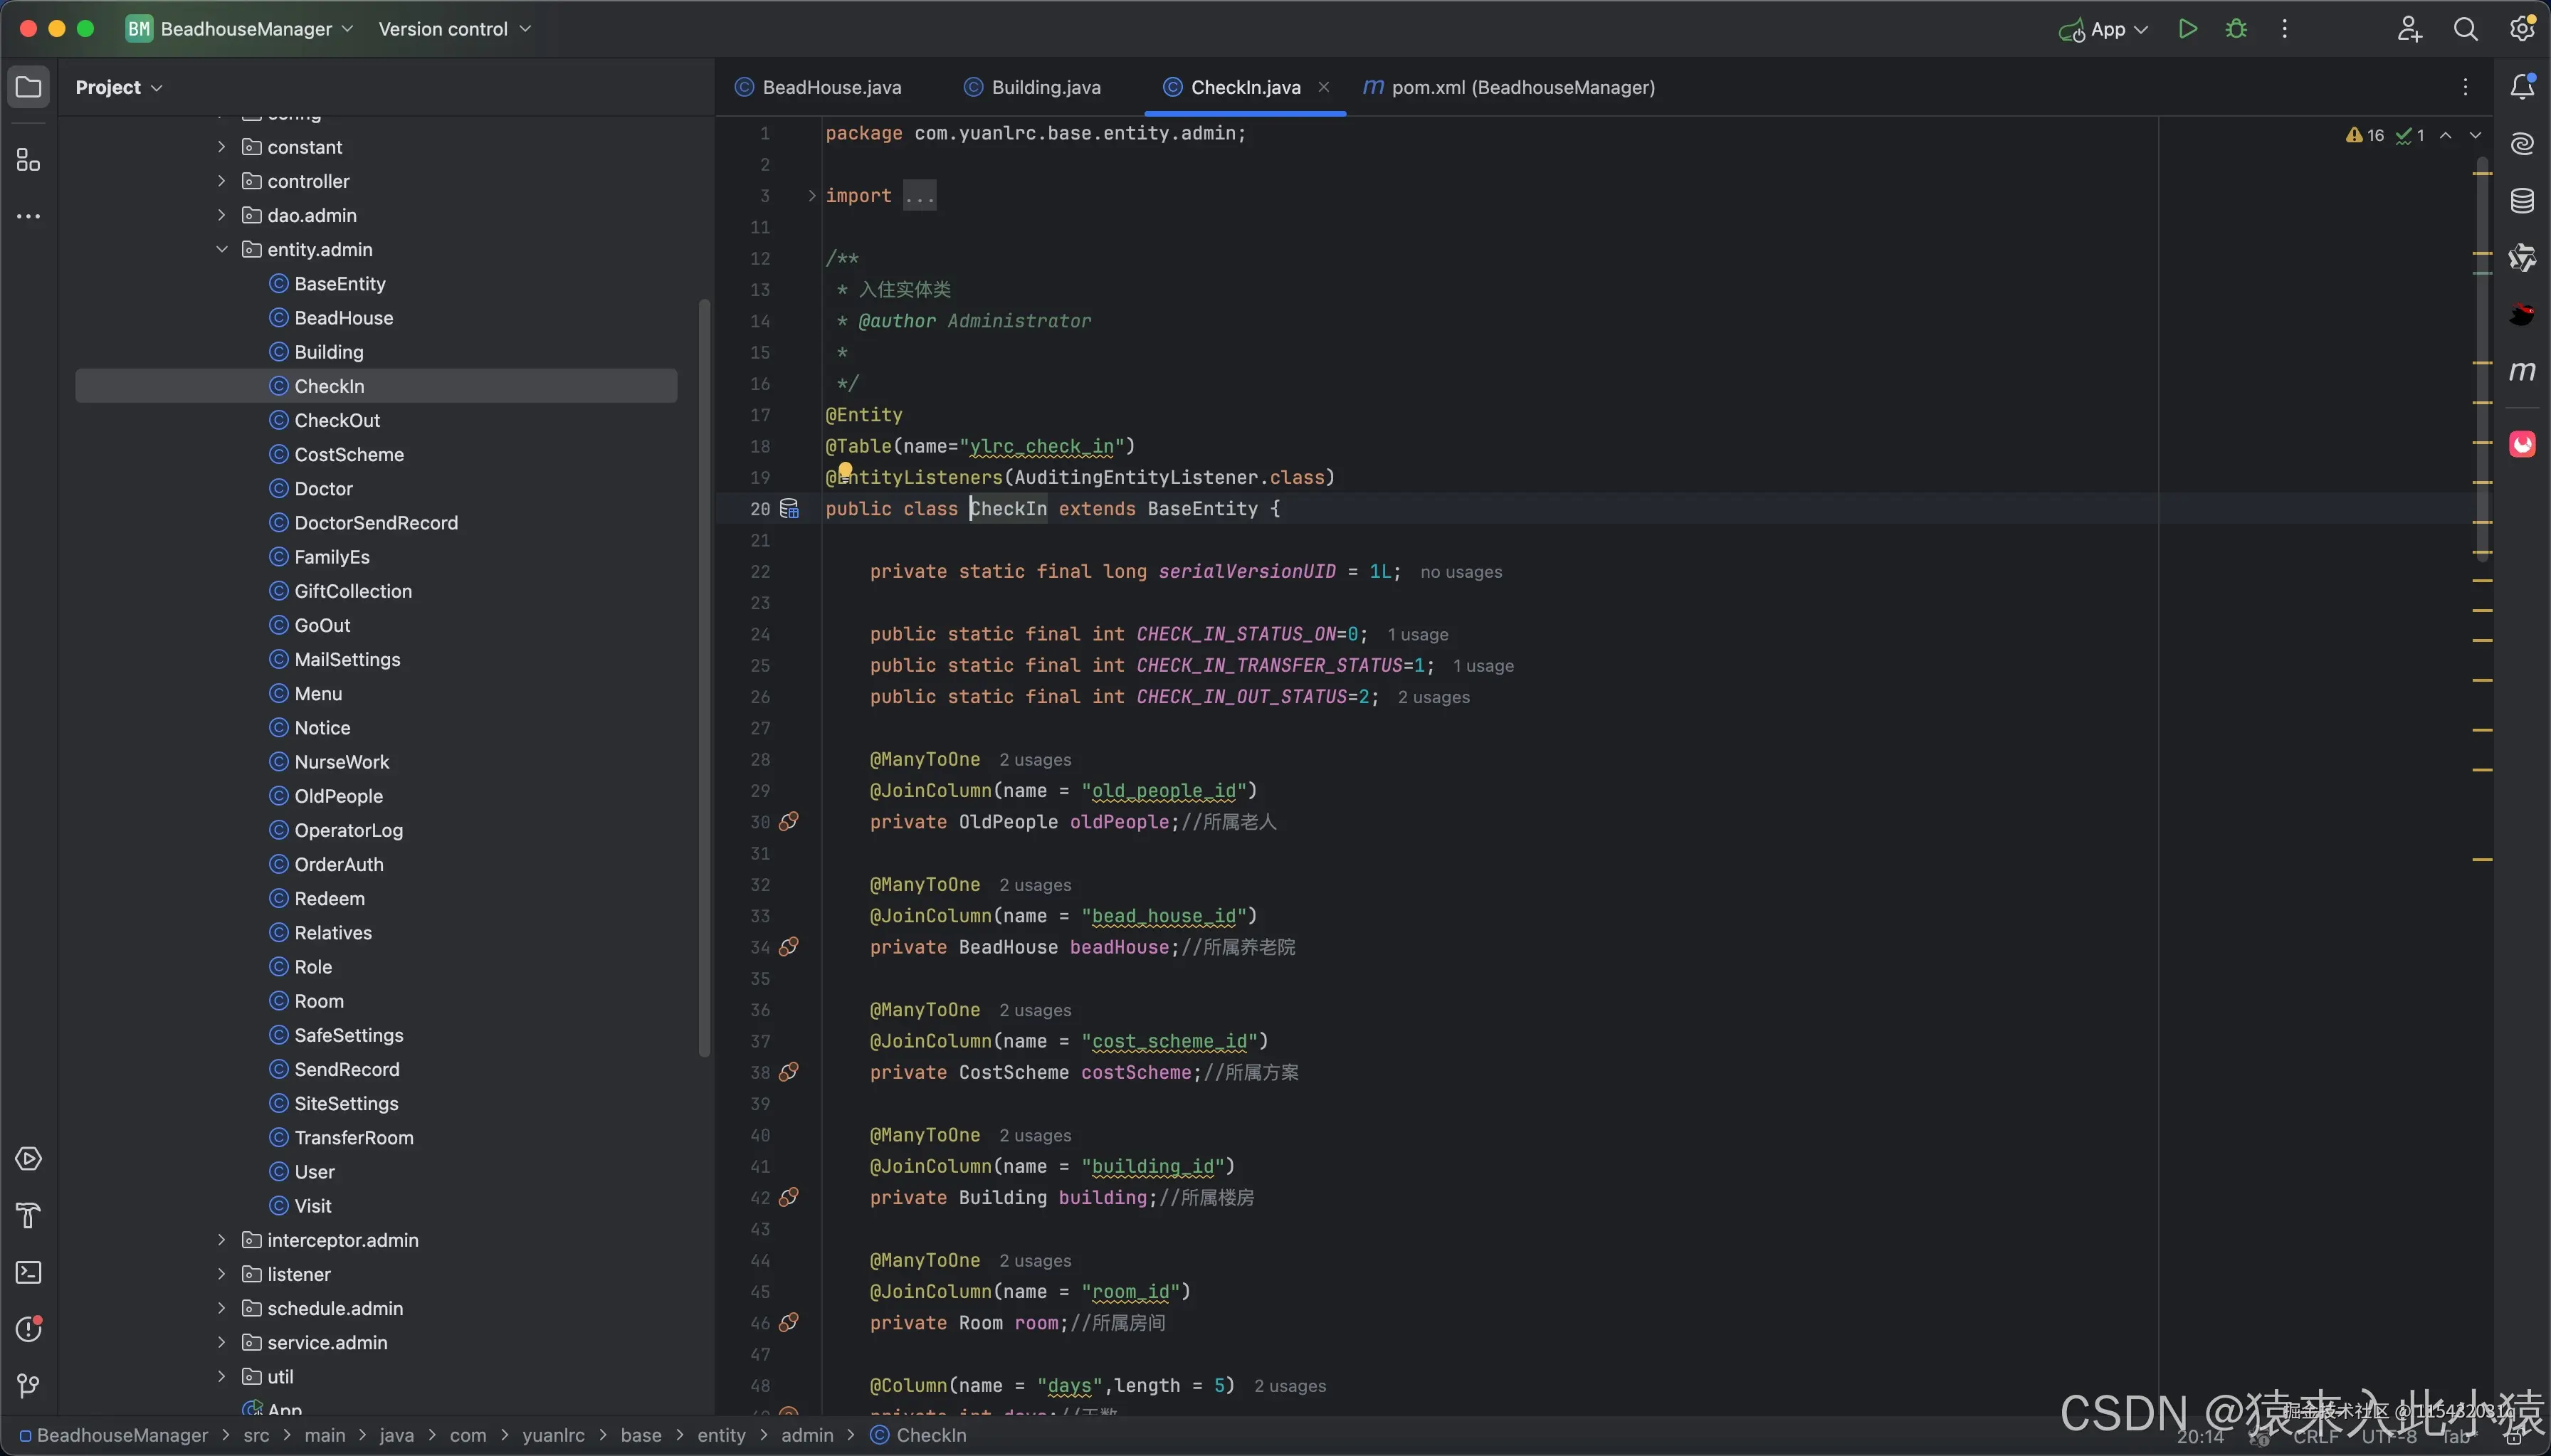The image size is (2551, 1456).
Task: Open the Structure tool window
Action: (x=28, y=161)
